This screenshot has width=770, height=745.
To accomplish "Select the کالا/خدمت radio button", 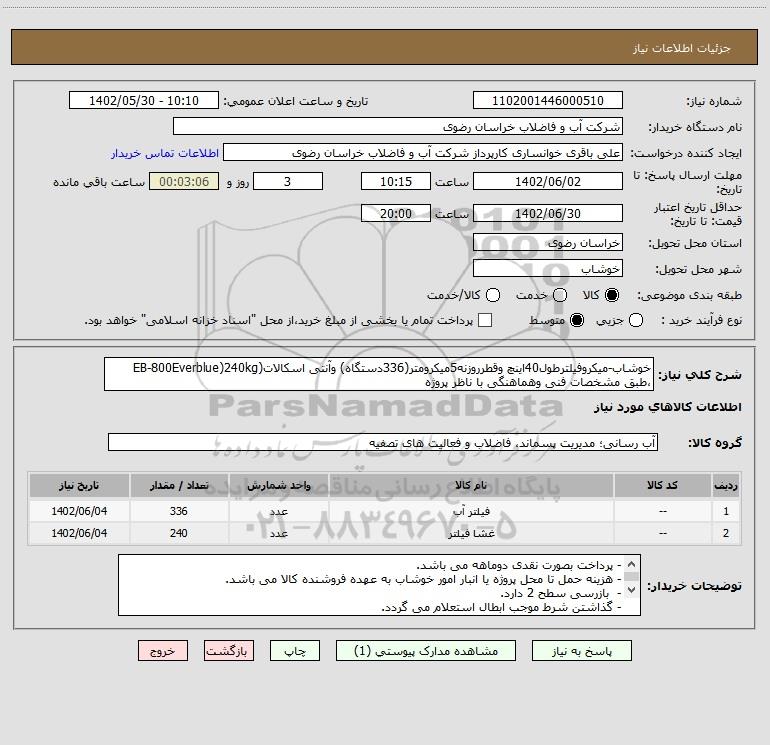I will point(493,295).
